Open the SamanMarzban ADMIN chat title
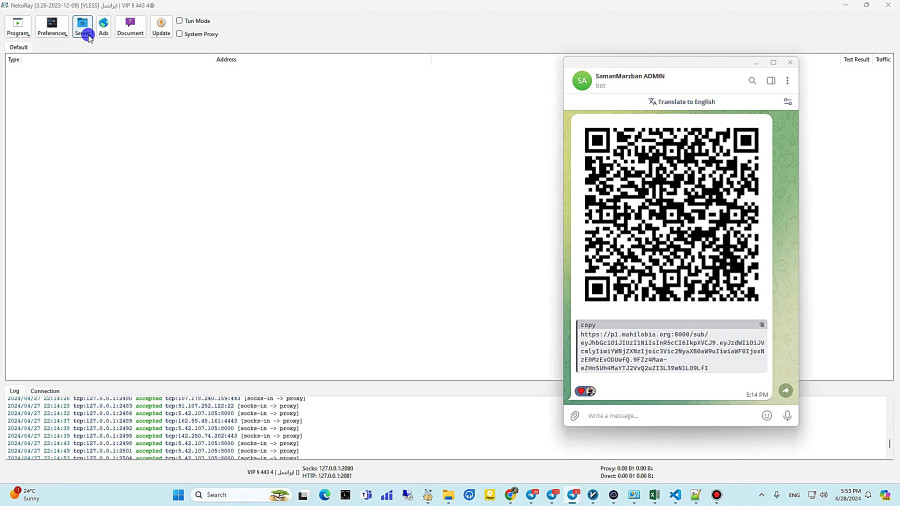Image resolution: width=900 pixels, height=506 pixels. (x=630, y=76)
